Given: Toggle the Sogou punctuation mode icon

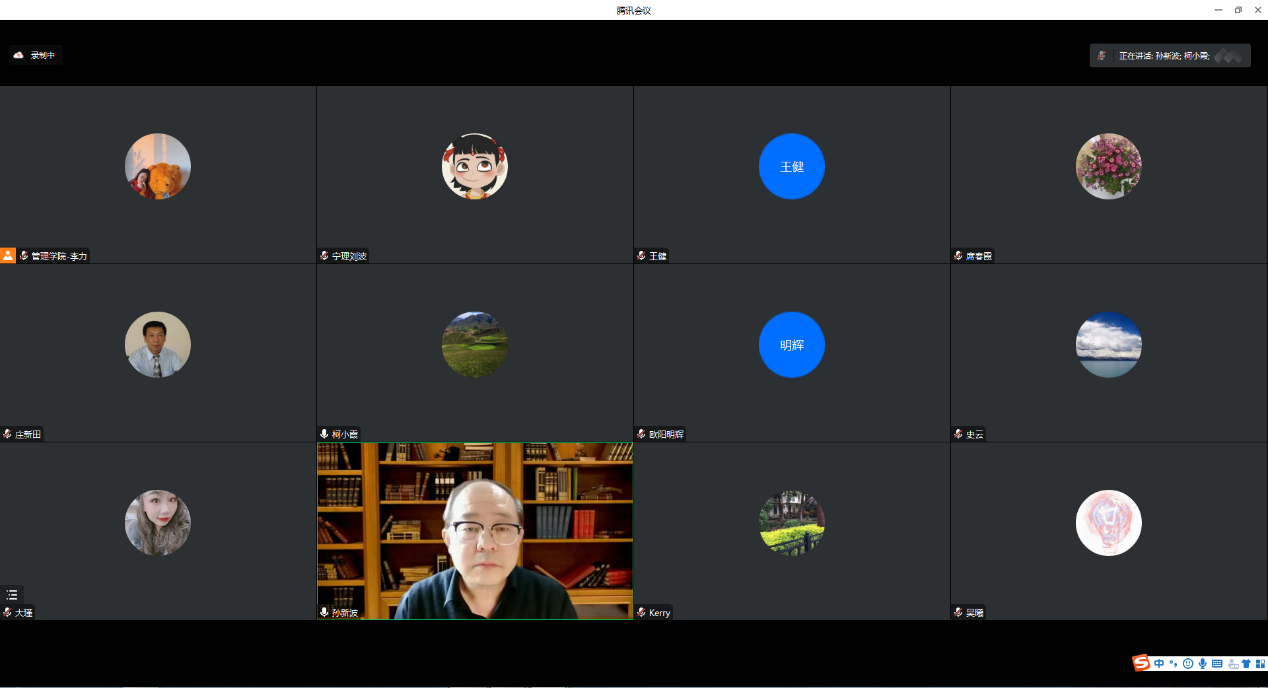Looking at the screenshot, I should (1173, 663).
